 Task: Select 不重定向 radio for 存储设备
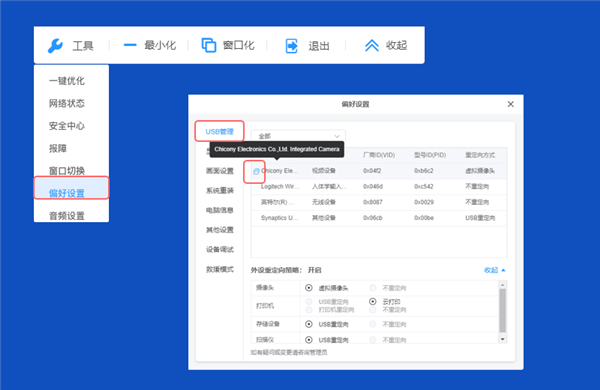372,324
